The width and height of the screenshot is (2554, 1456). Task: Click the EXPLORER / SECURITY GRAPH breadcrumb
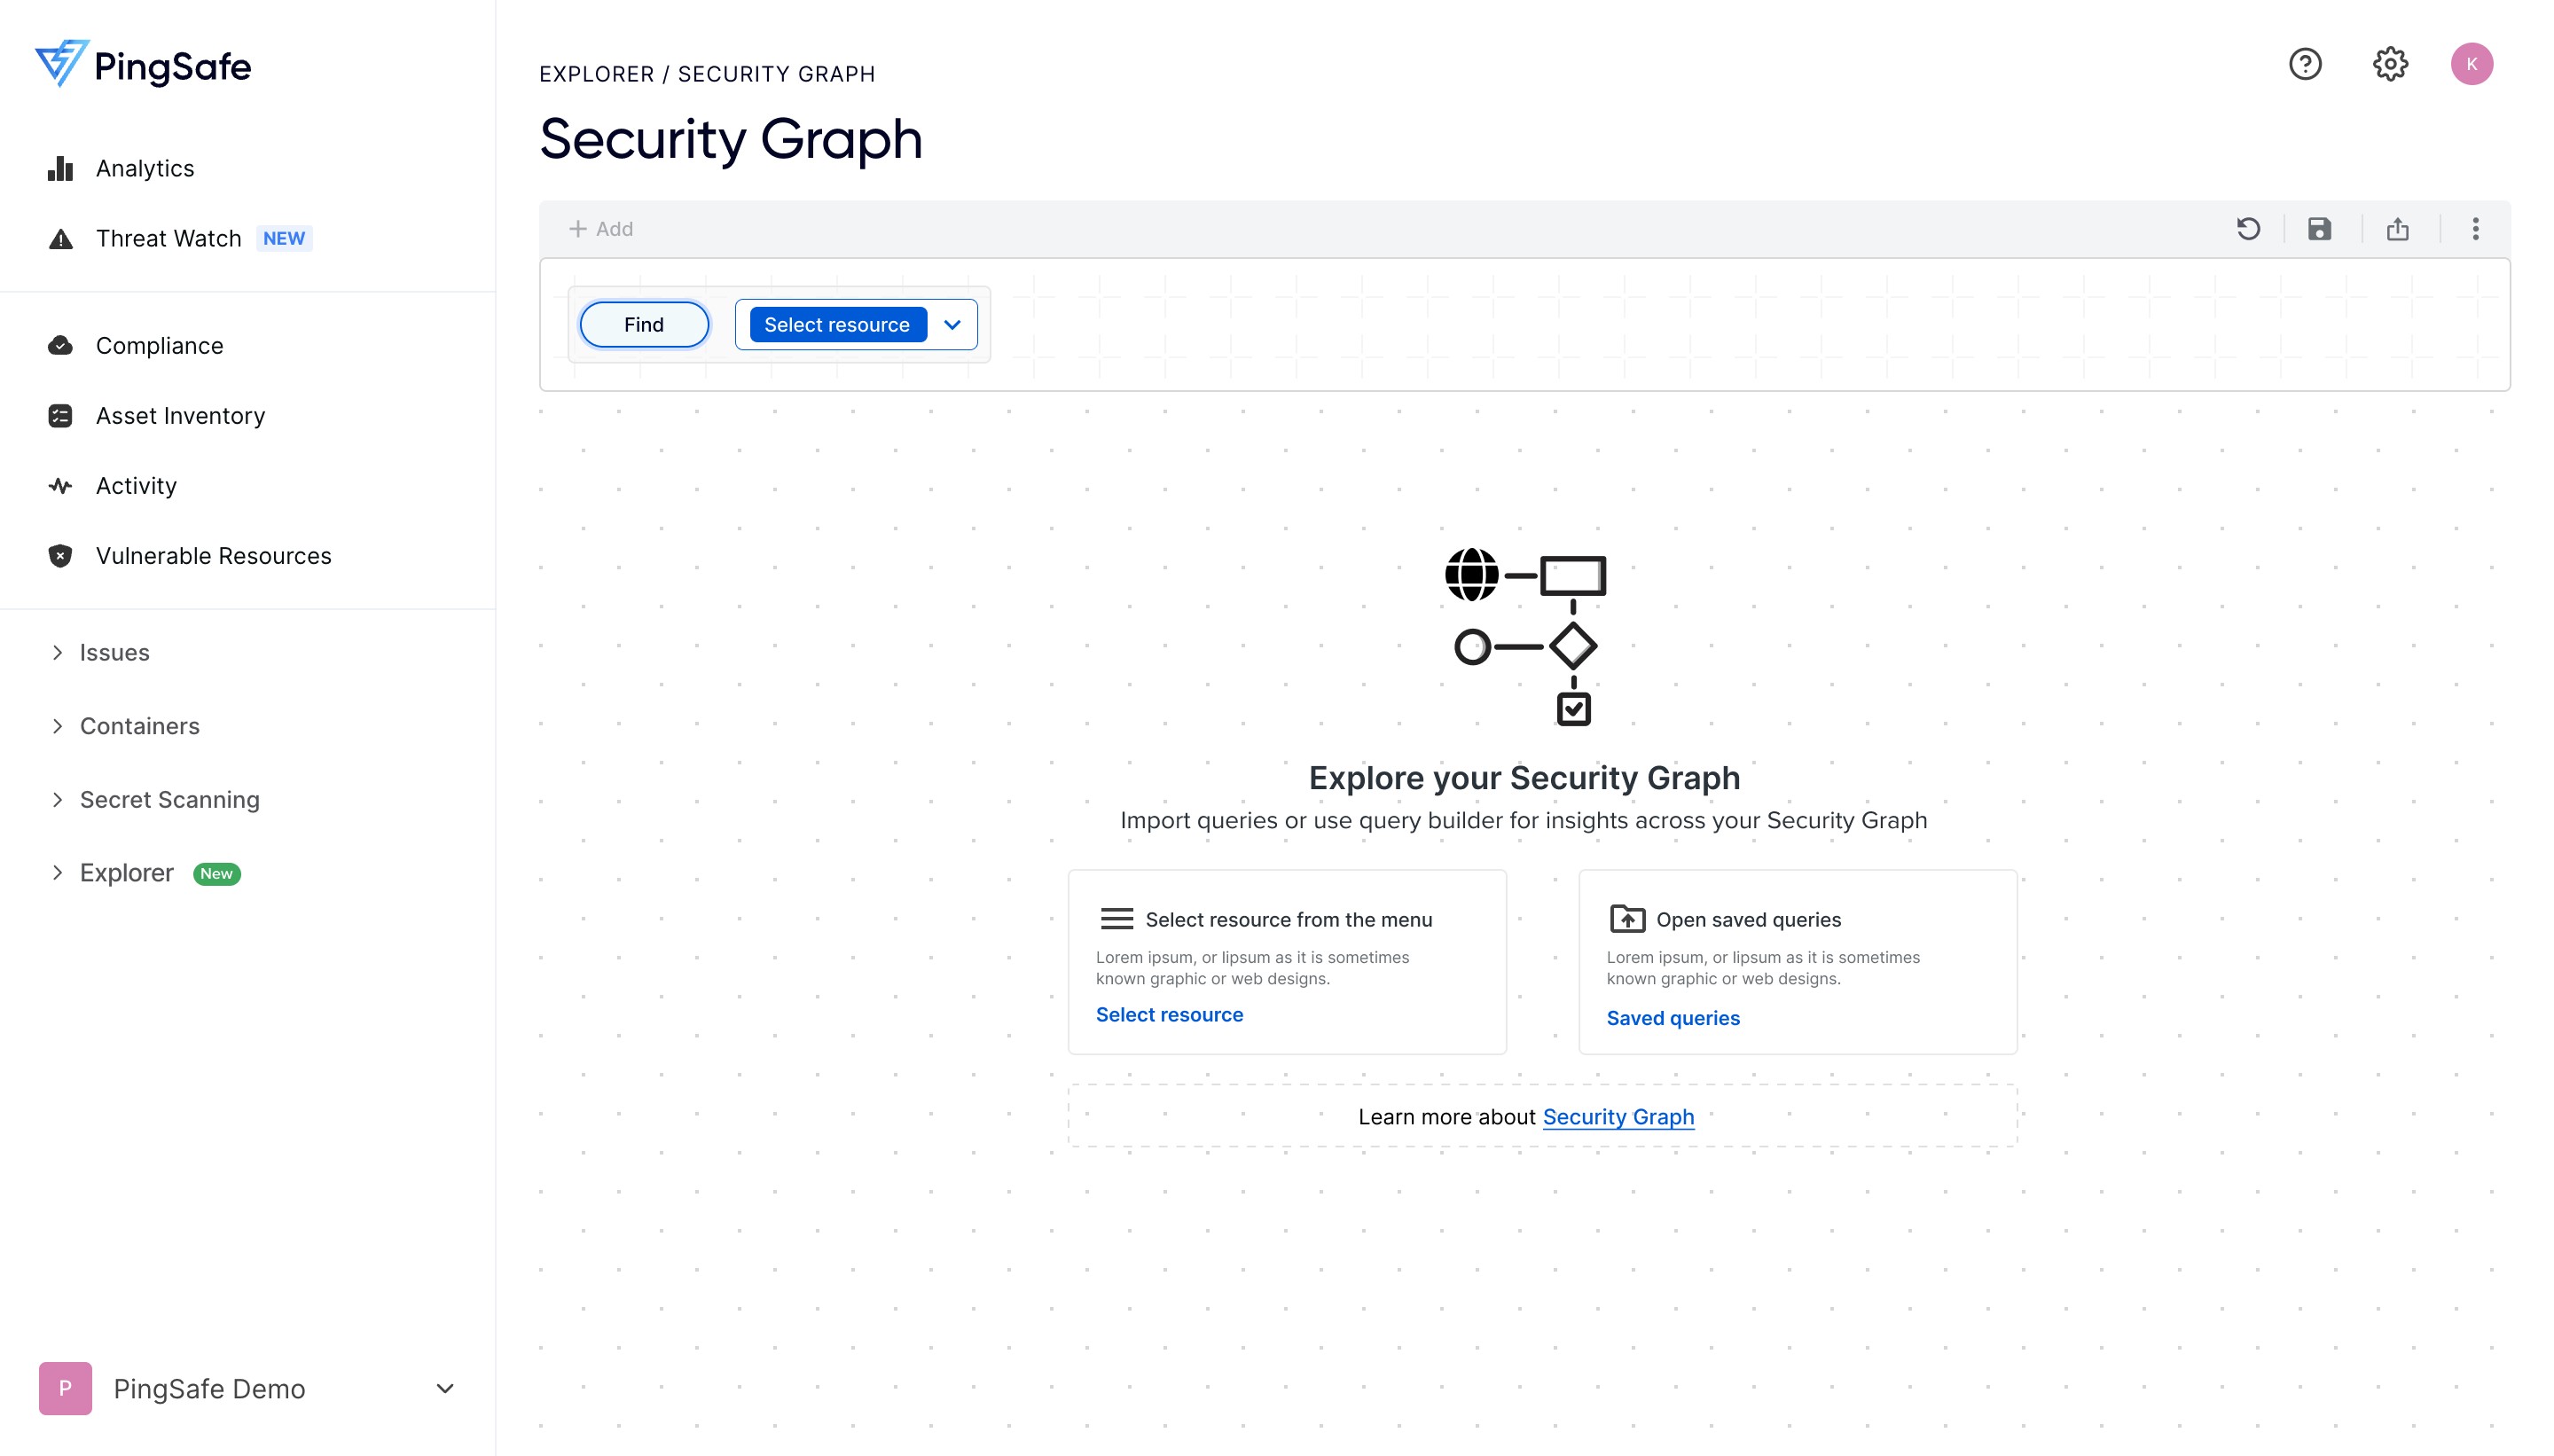click(707, 74)
